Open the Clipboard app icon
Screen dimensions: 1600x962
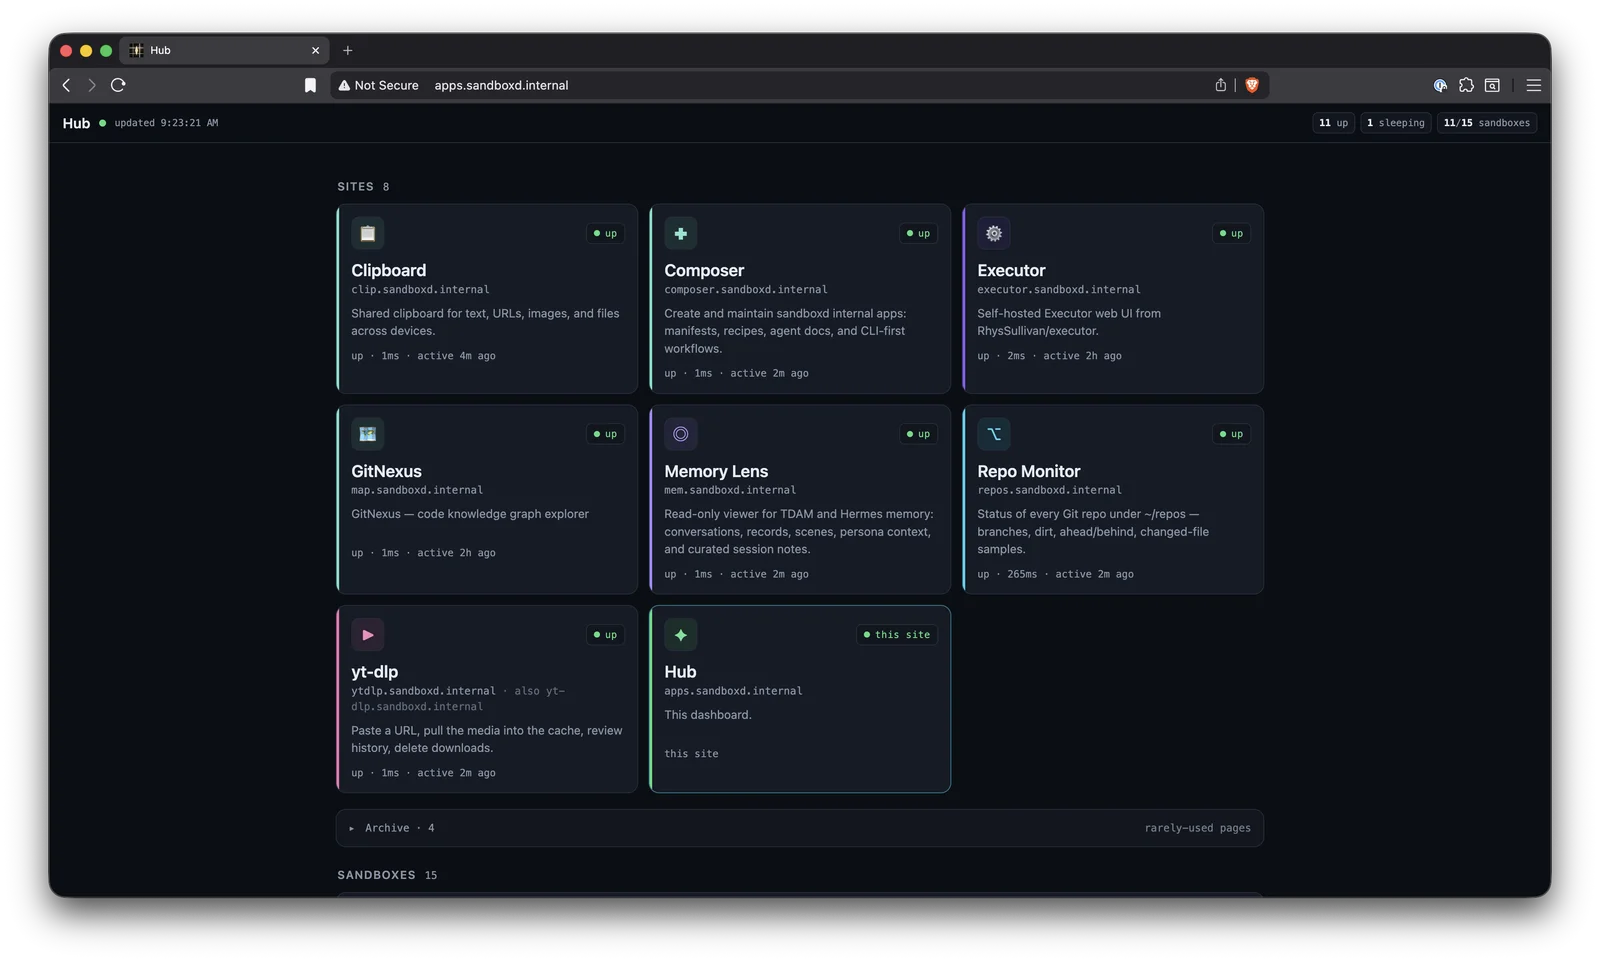tap(368, 233)
